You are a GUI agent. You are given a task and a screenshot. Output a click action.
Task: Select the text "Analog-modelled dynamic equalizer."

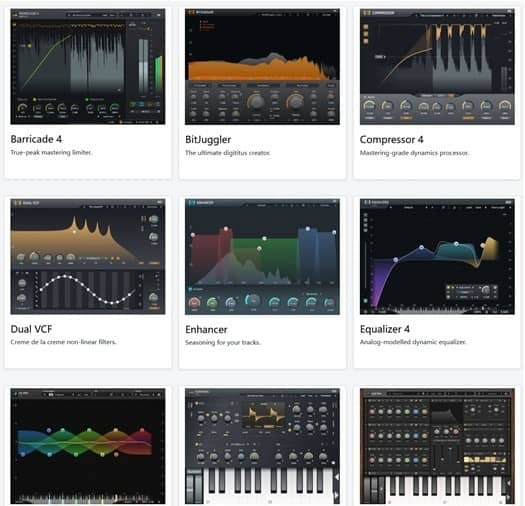point(413,342)
